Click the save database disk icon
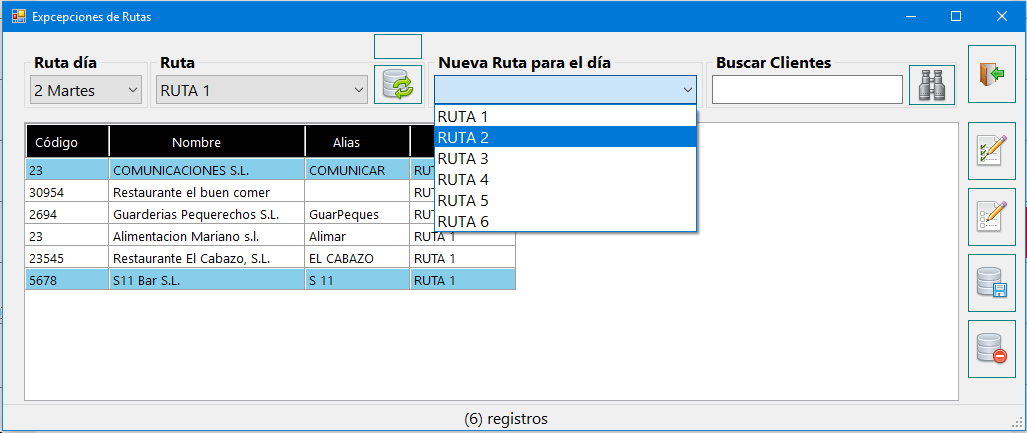 (x=992, y=282)
